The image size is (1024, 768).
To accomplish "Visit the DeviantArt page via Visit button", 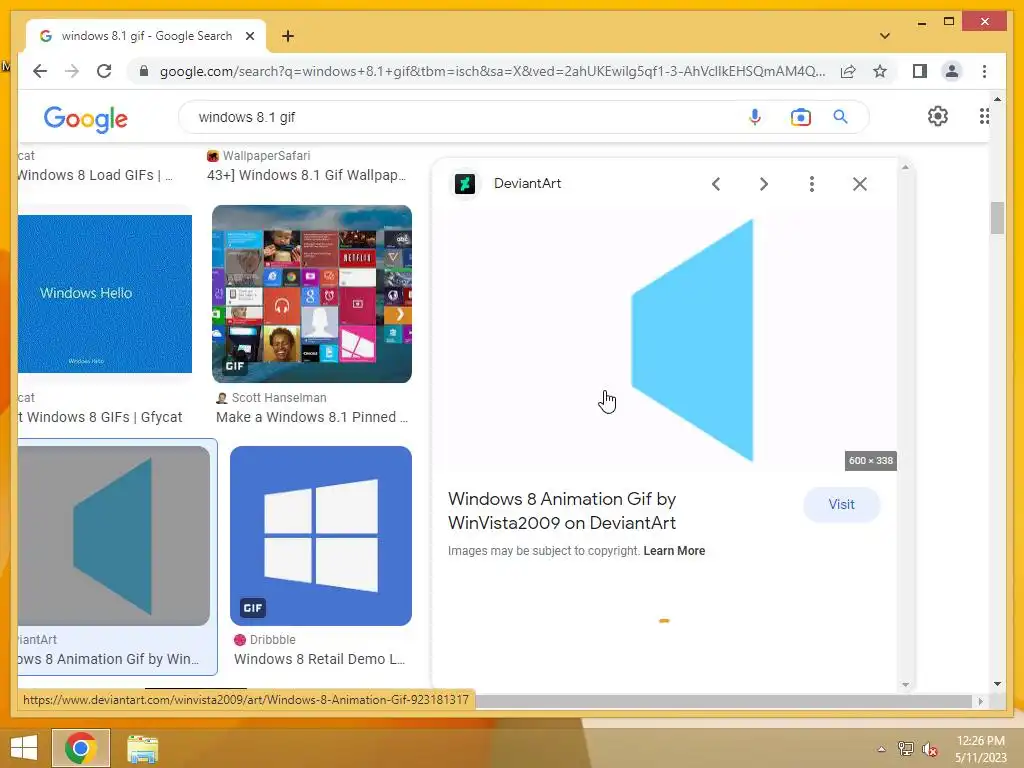I will pyautogui.click(x=841, y=504).
